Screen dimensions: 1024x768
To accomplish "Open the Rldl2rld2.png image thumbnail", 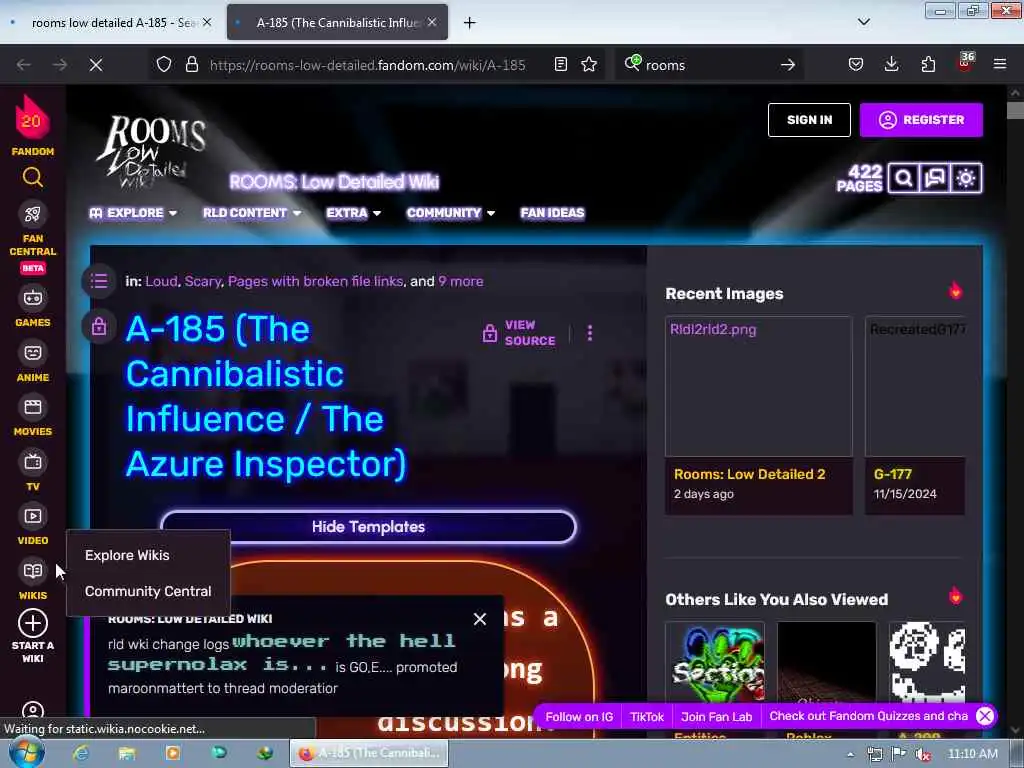I will (759, 387).
